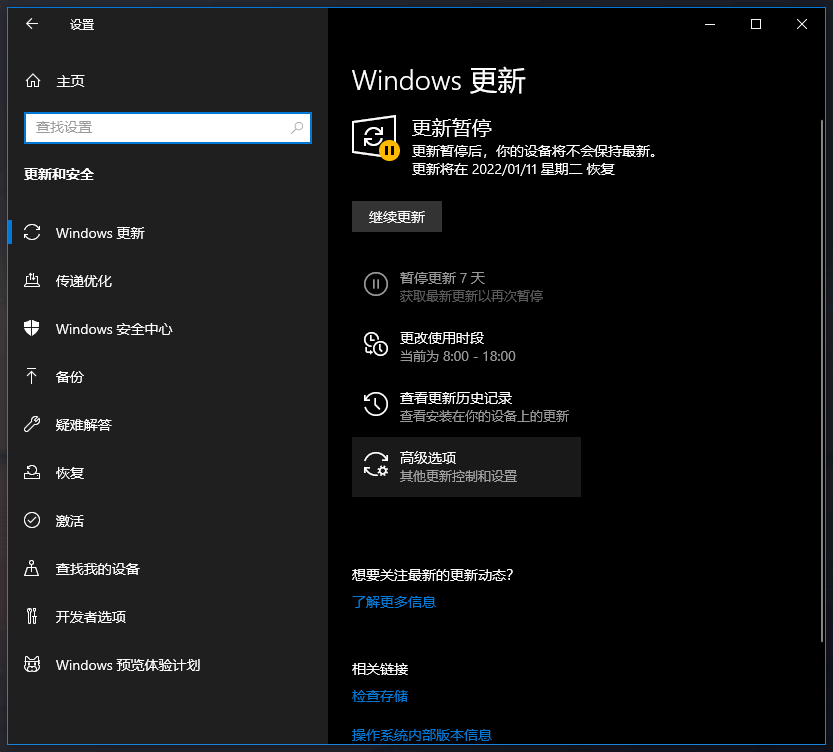Select Windows 更新 in the sidebar
Viewport: 833px width, 752px height.
point(167,233)
